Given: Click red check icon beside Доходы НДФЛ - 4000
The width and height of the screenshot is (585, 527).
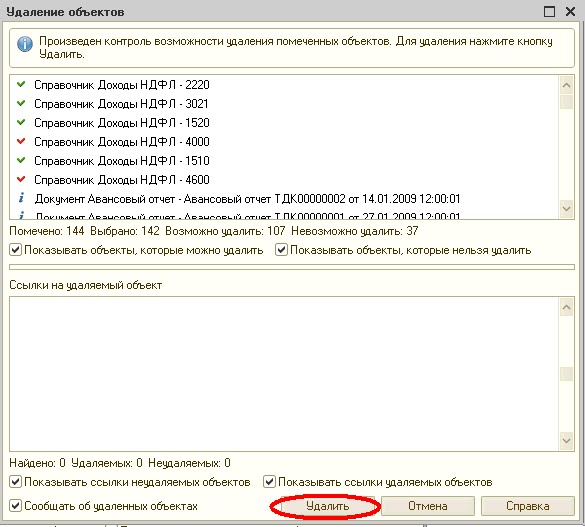Looking at the screenshot, I should click(21, 141).
